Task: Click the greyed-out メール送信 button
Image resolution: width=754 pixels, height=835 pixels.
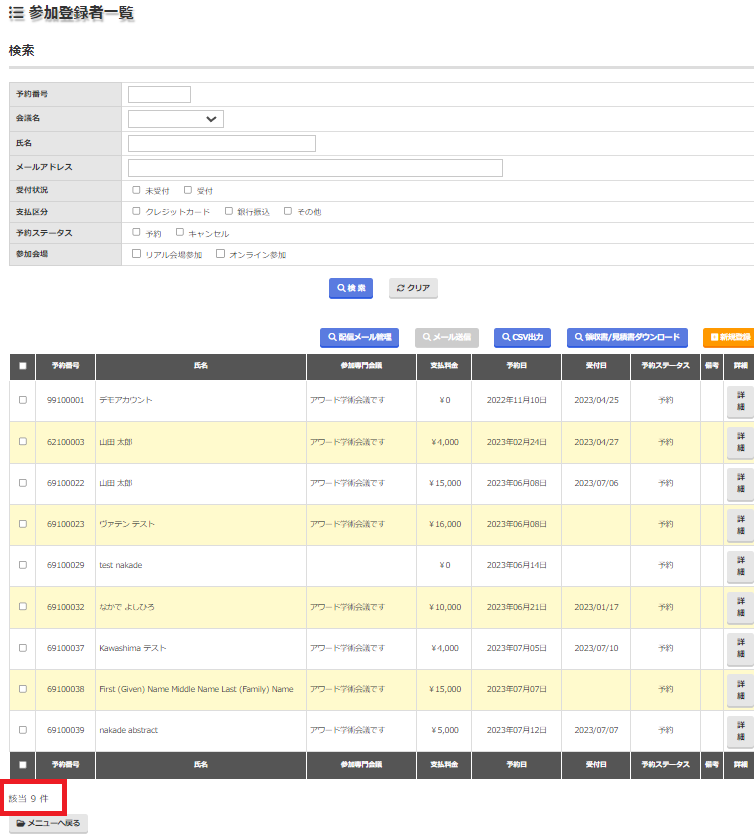Action: pos(447,338)
